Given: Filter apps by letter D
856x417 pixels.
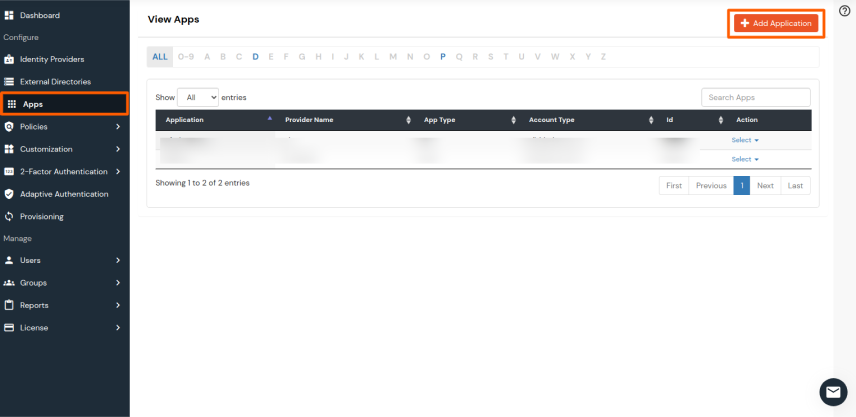Looking at the screenshot, I should point(255,57).
